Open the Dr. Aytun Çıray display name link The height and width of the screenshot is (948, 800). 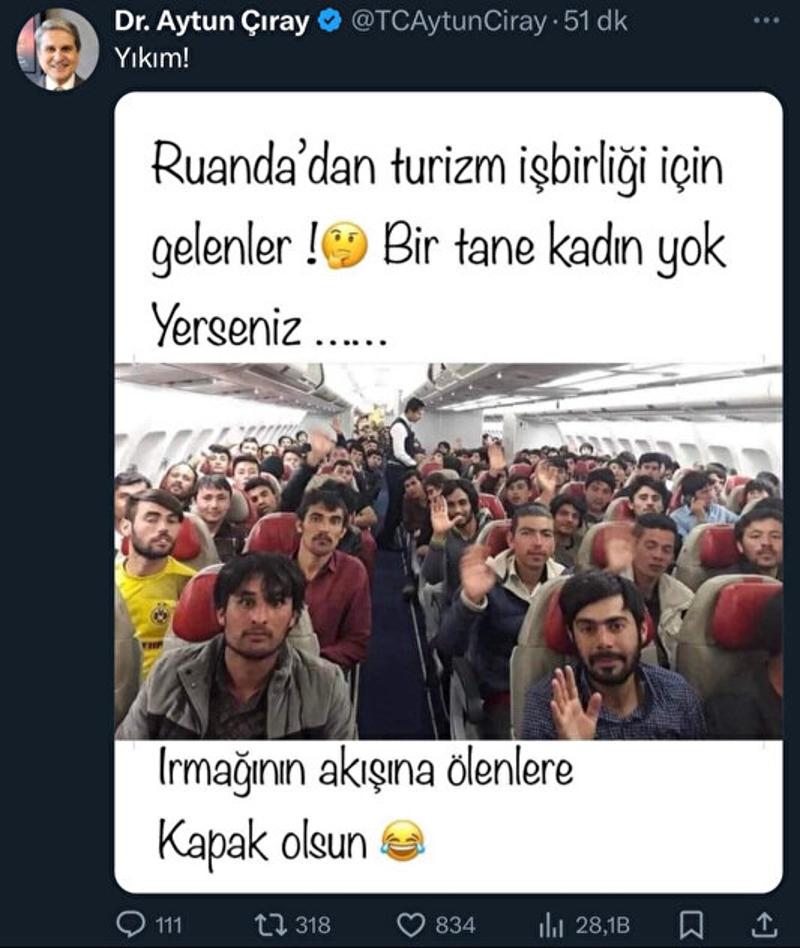212,22
